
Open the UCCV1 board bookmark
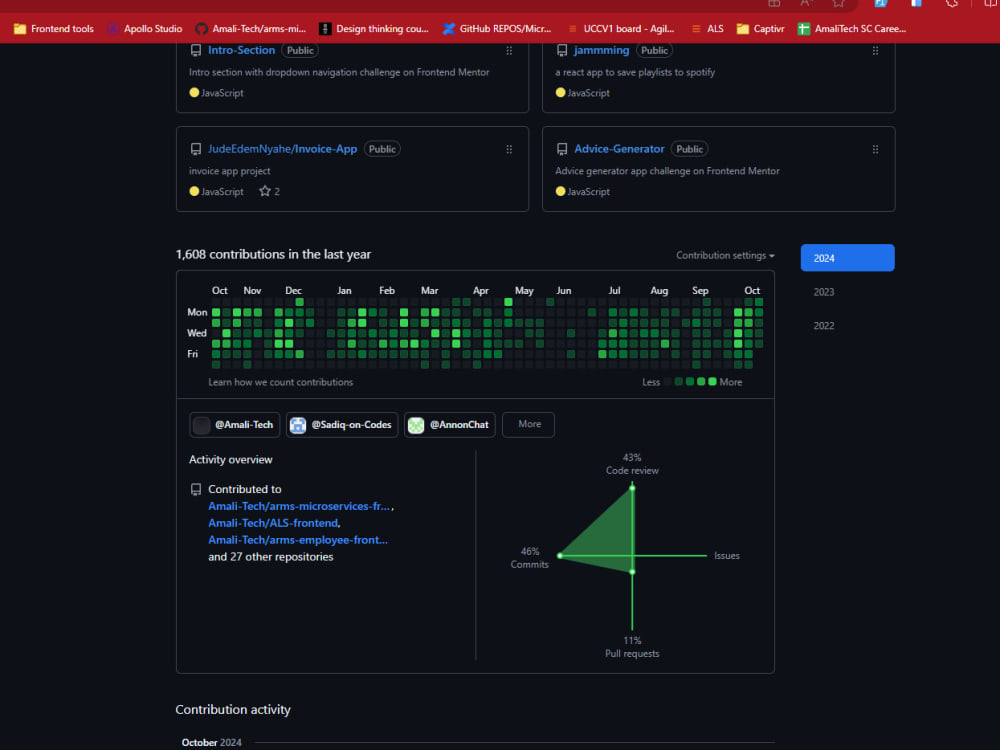coord(621,29)
